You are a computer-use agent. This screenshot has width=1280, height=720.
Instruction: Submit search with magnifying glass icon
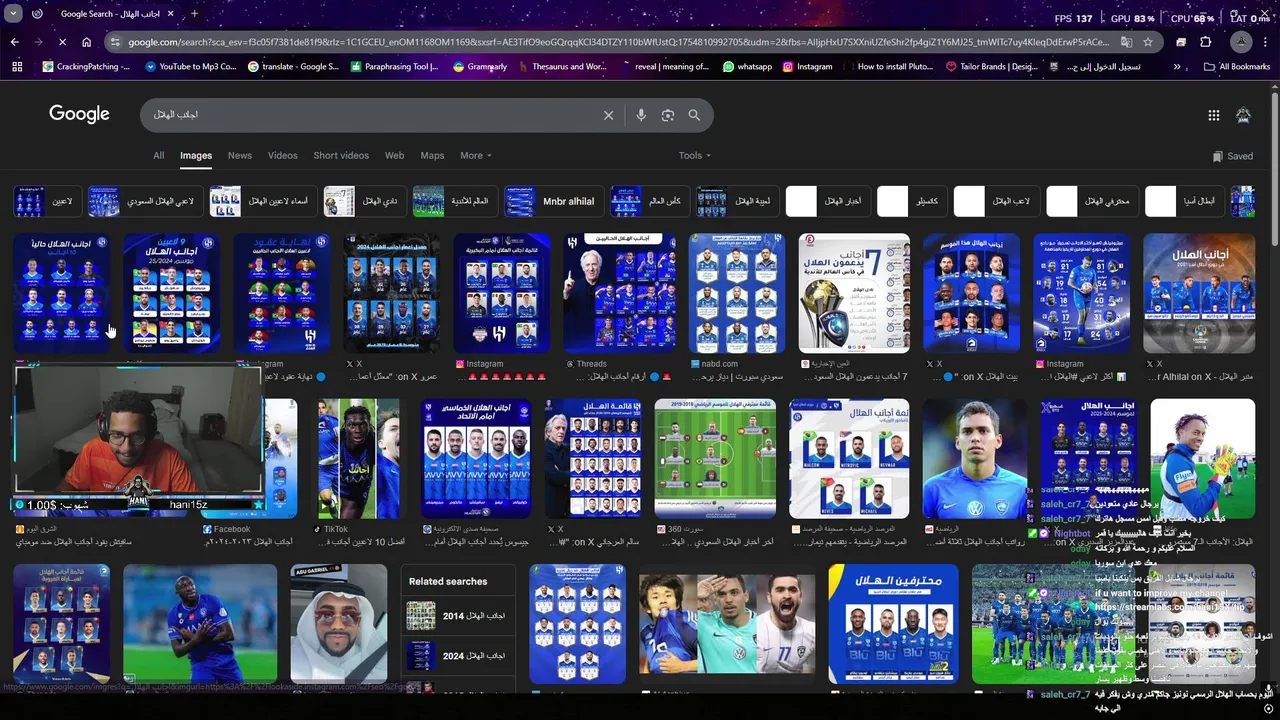click(694, 115)
